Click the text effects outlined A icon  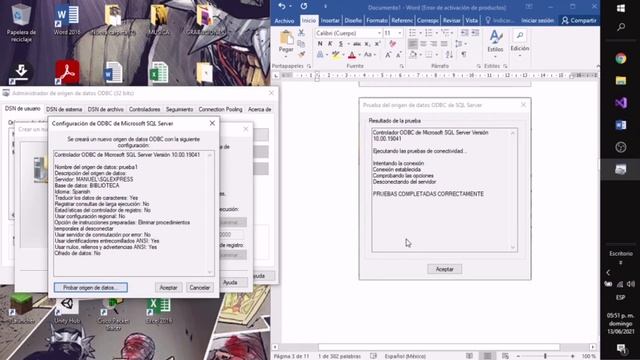[x=320, y=54]
